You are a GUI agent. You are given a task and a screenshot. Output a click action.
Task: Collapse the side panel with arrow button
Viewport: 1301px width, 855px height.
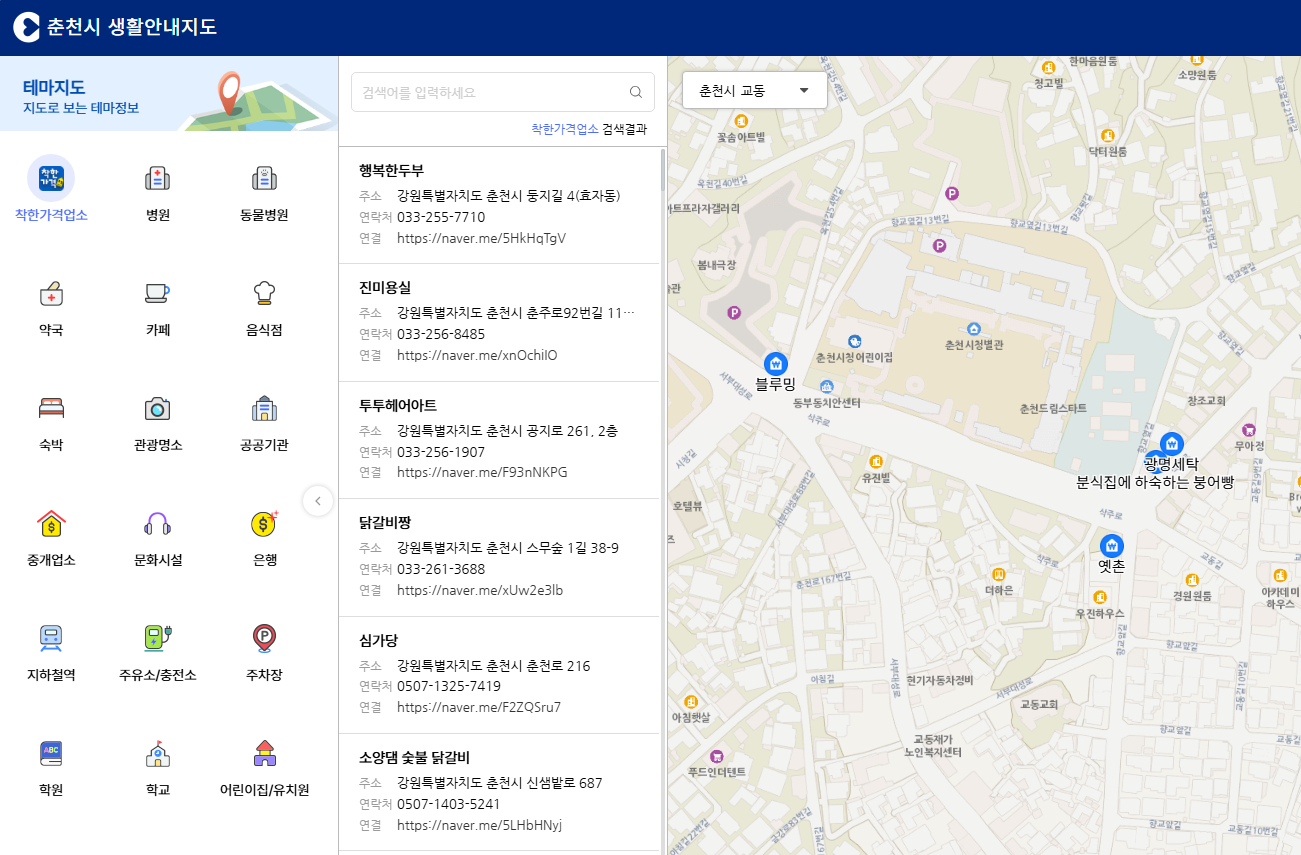pyautogui.click(x=318, y=500)
